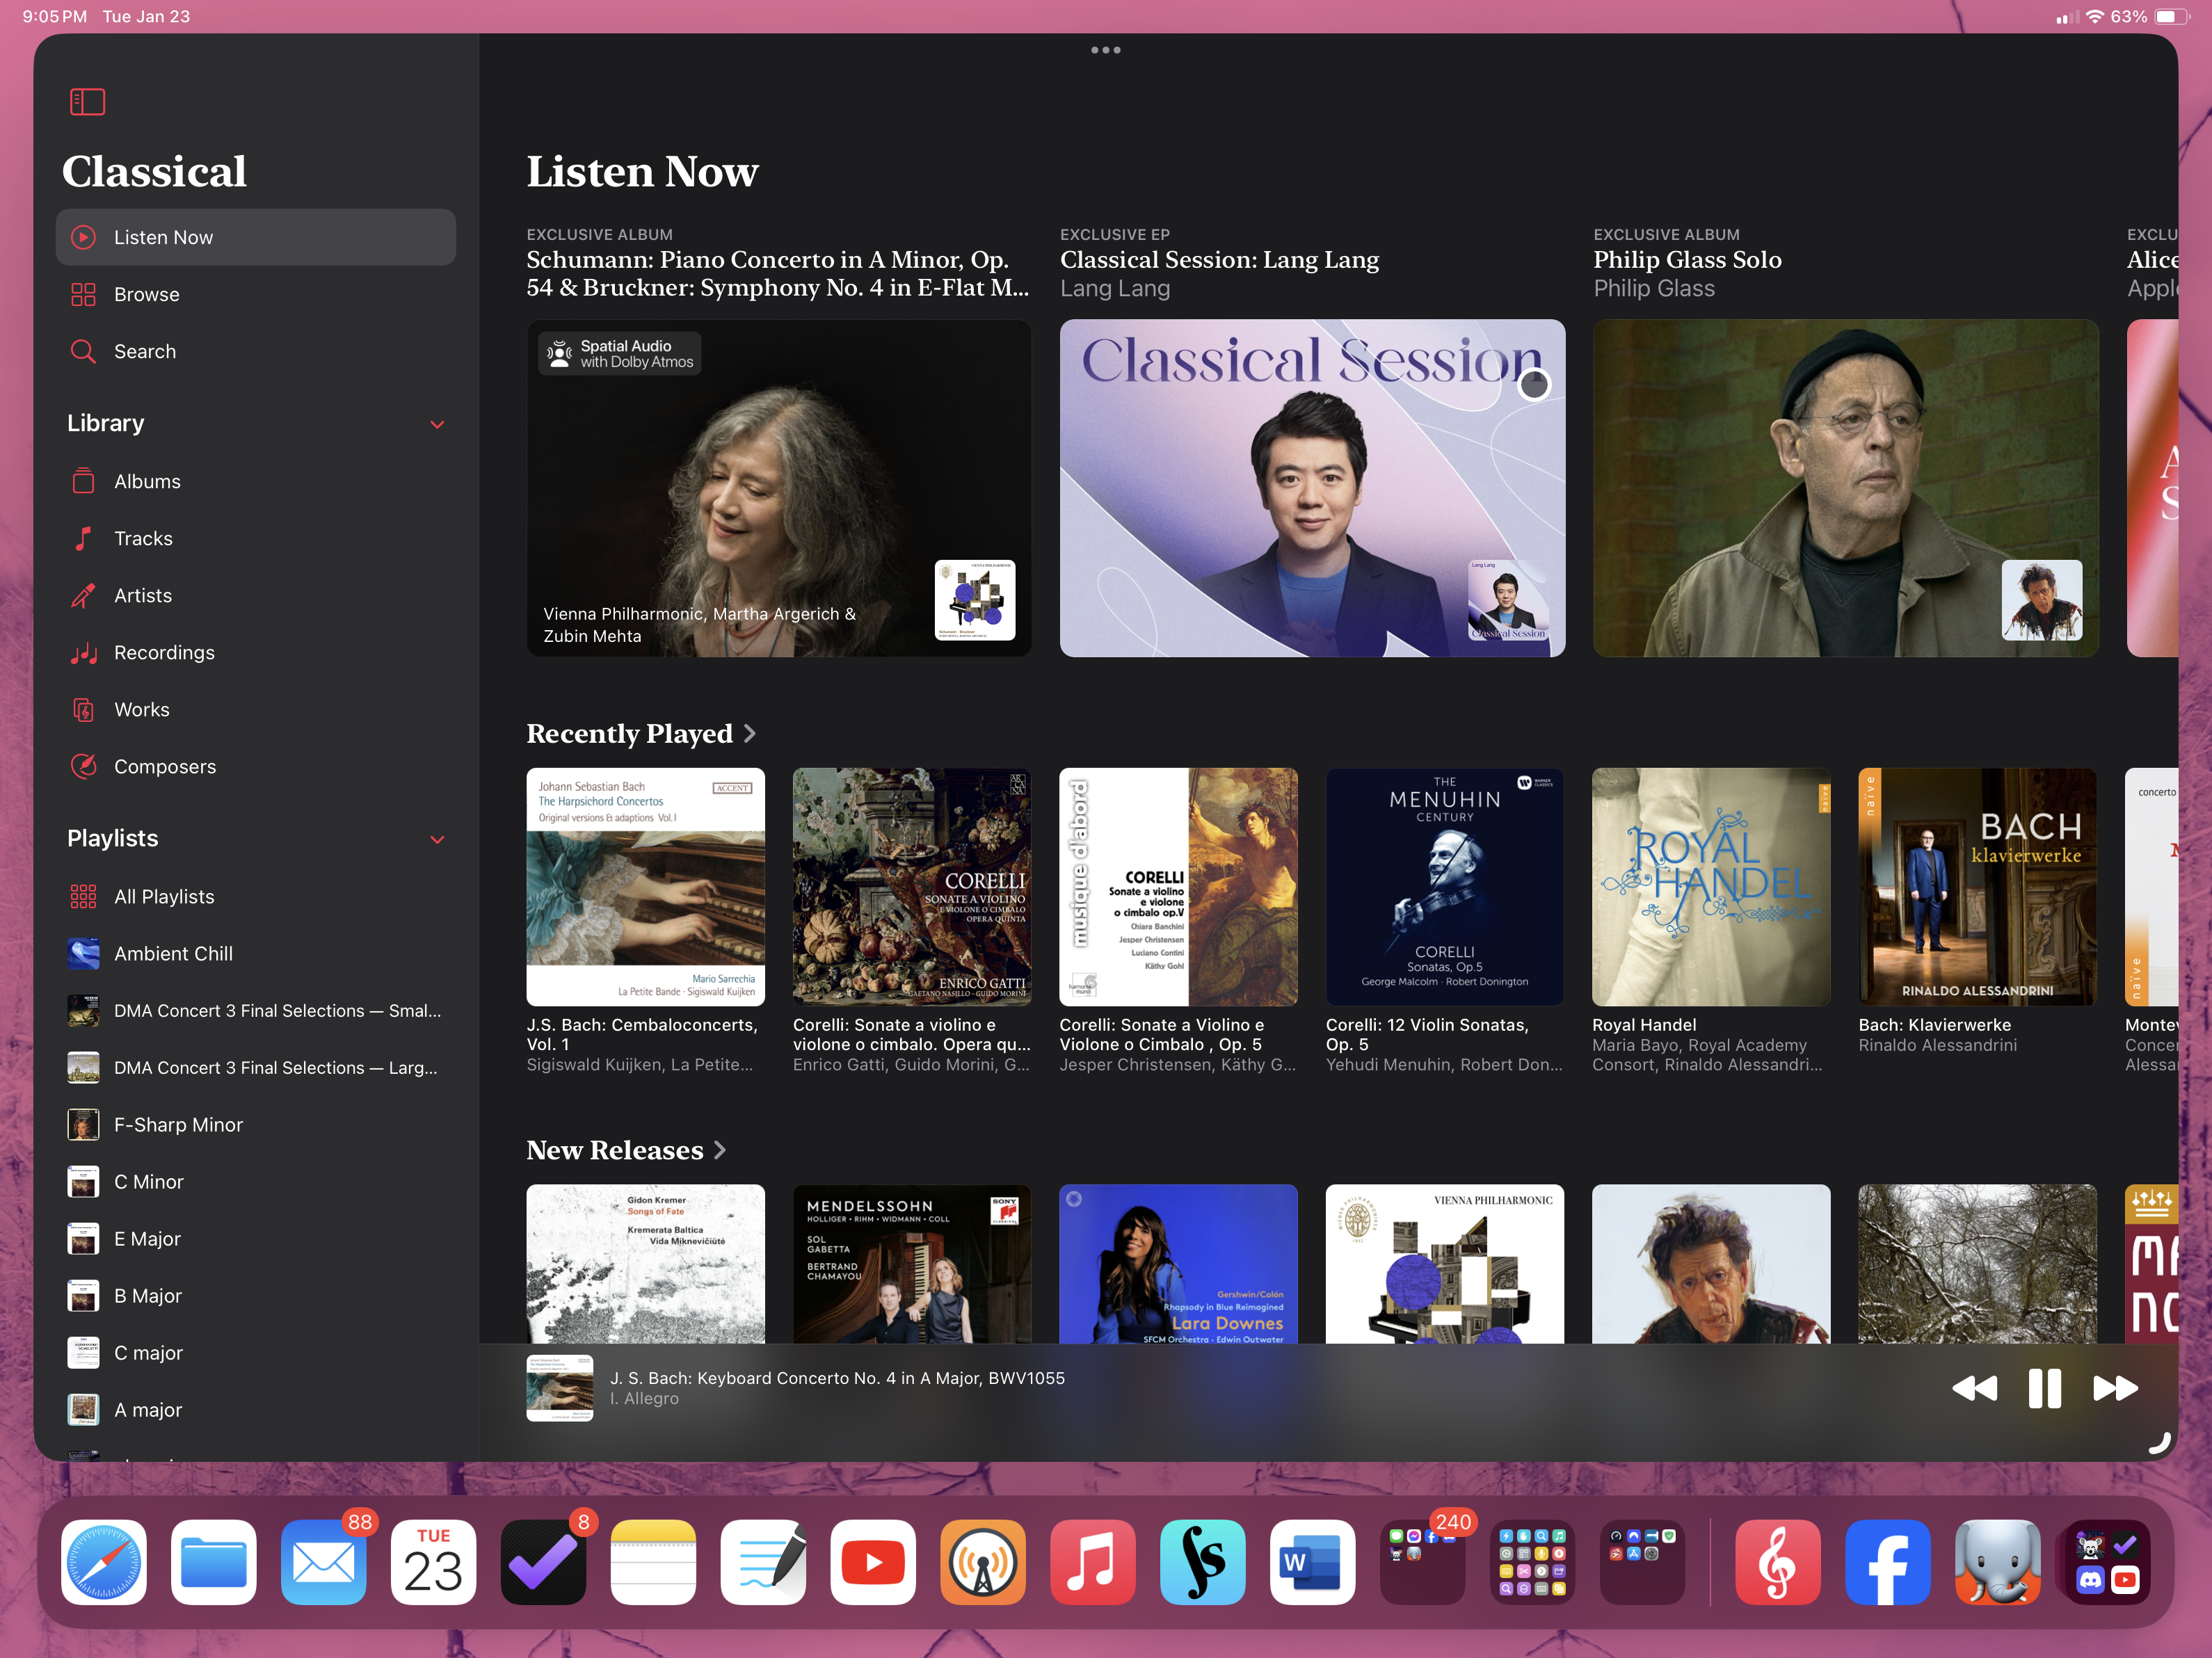Viewport: 2212px width, 1658px height.
Task: Toggle the sidebar panel icon
Action: coord(87,101)
